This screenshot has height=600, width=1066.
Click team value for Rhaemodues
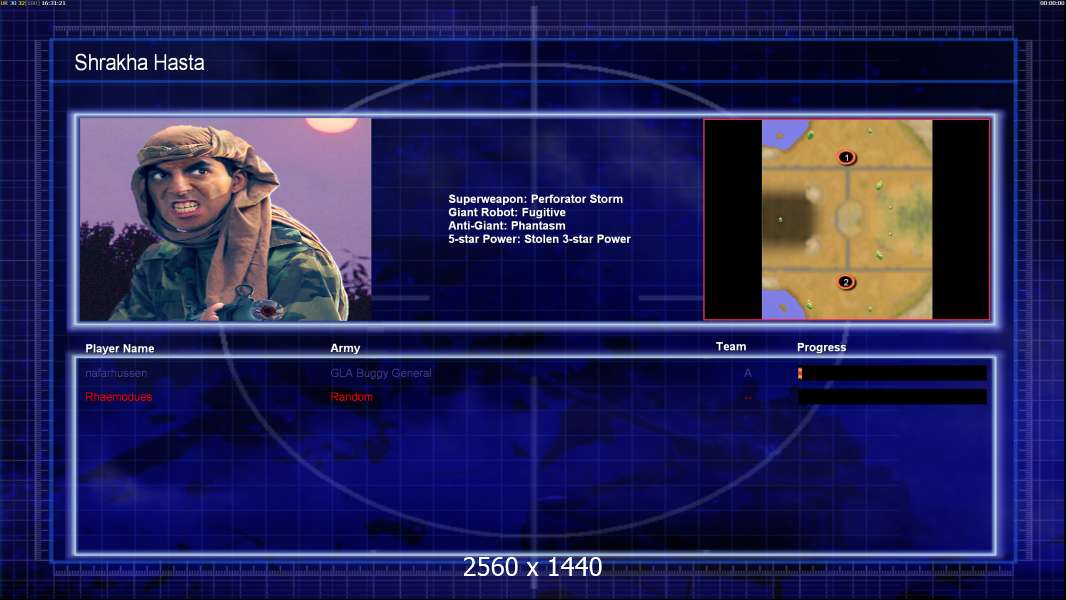coord(748,398)
